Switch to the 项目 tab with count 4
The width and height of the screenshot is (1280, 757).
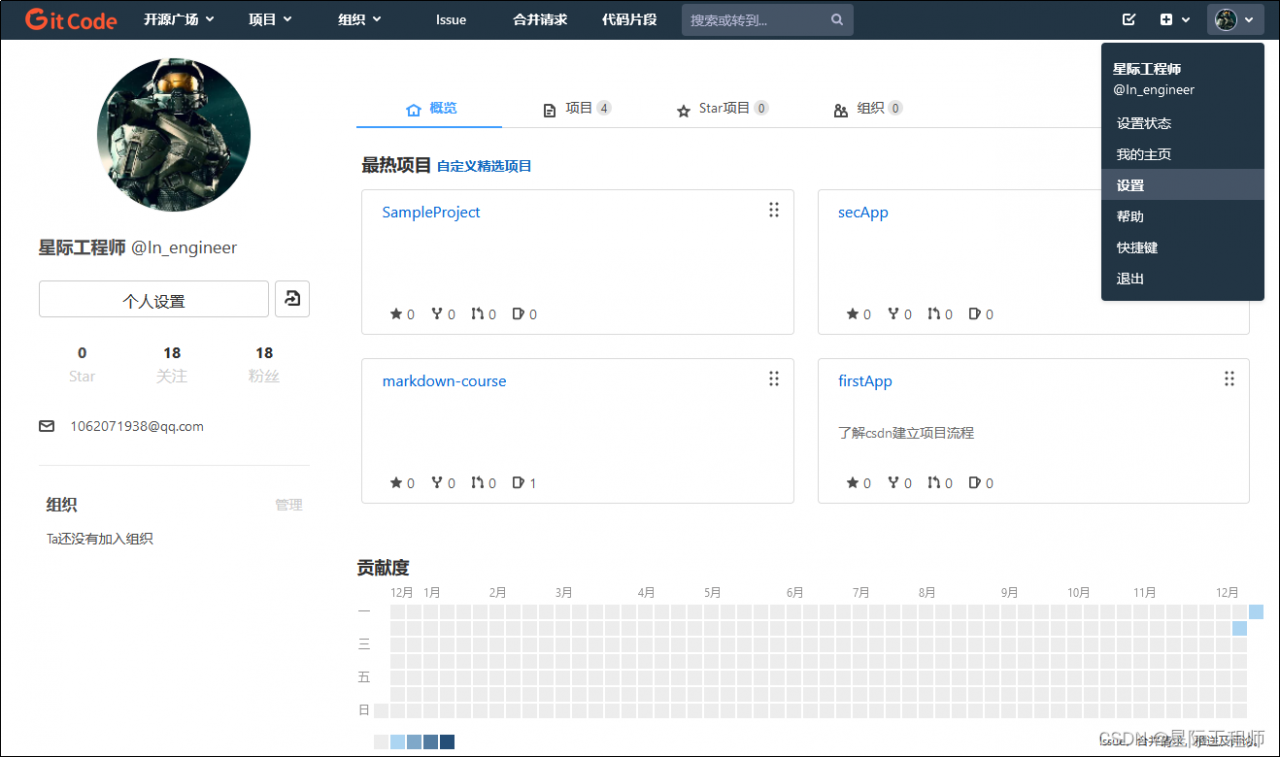click(577, 108)
